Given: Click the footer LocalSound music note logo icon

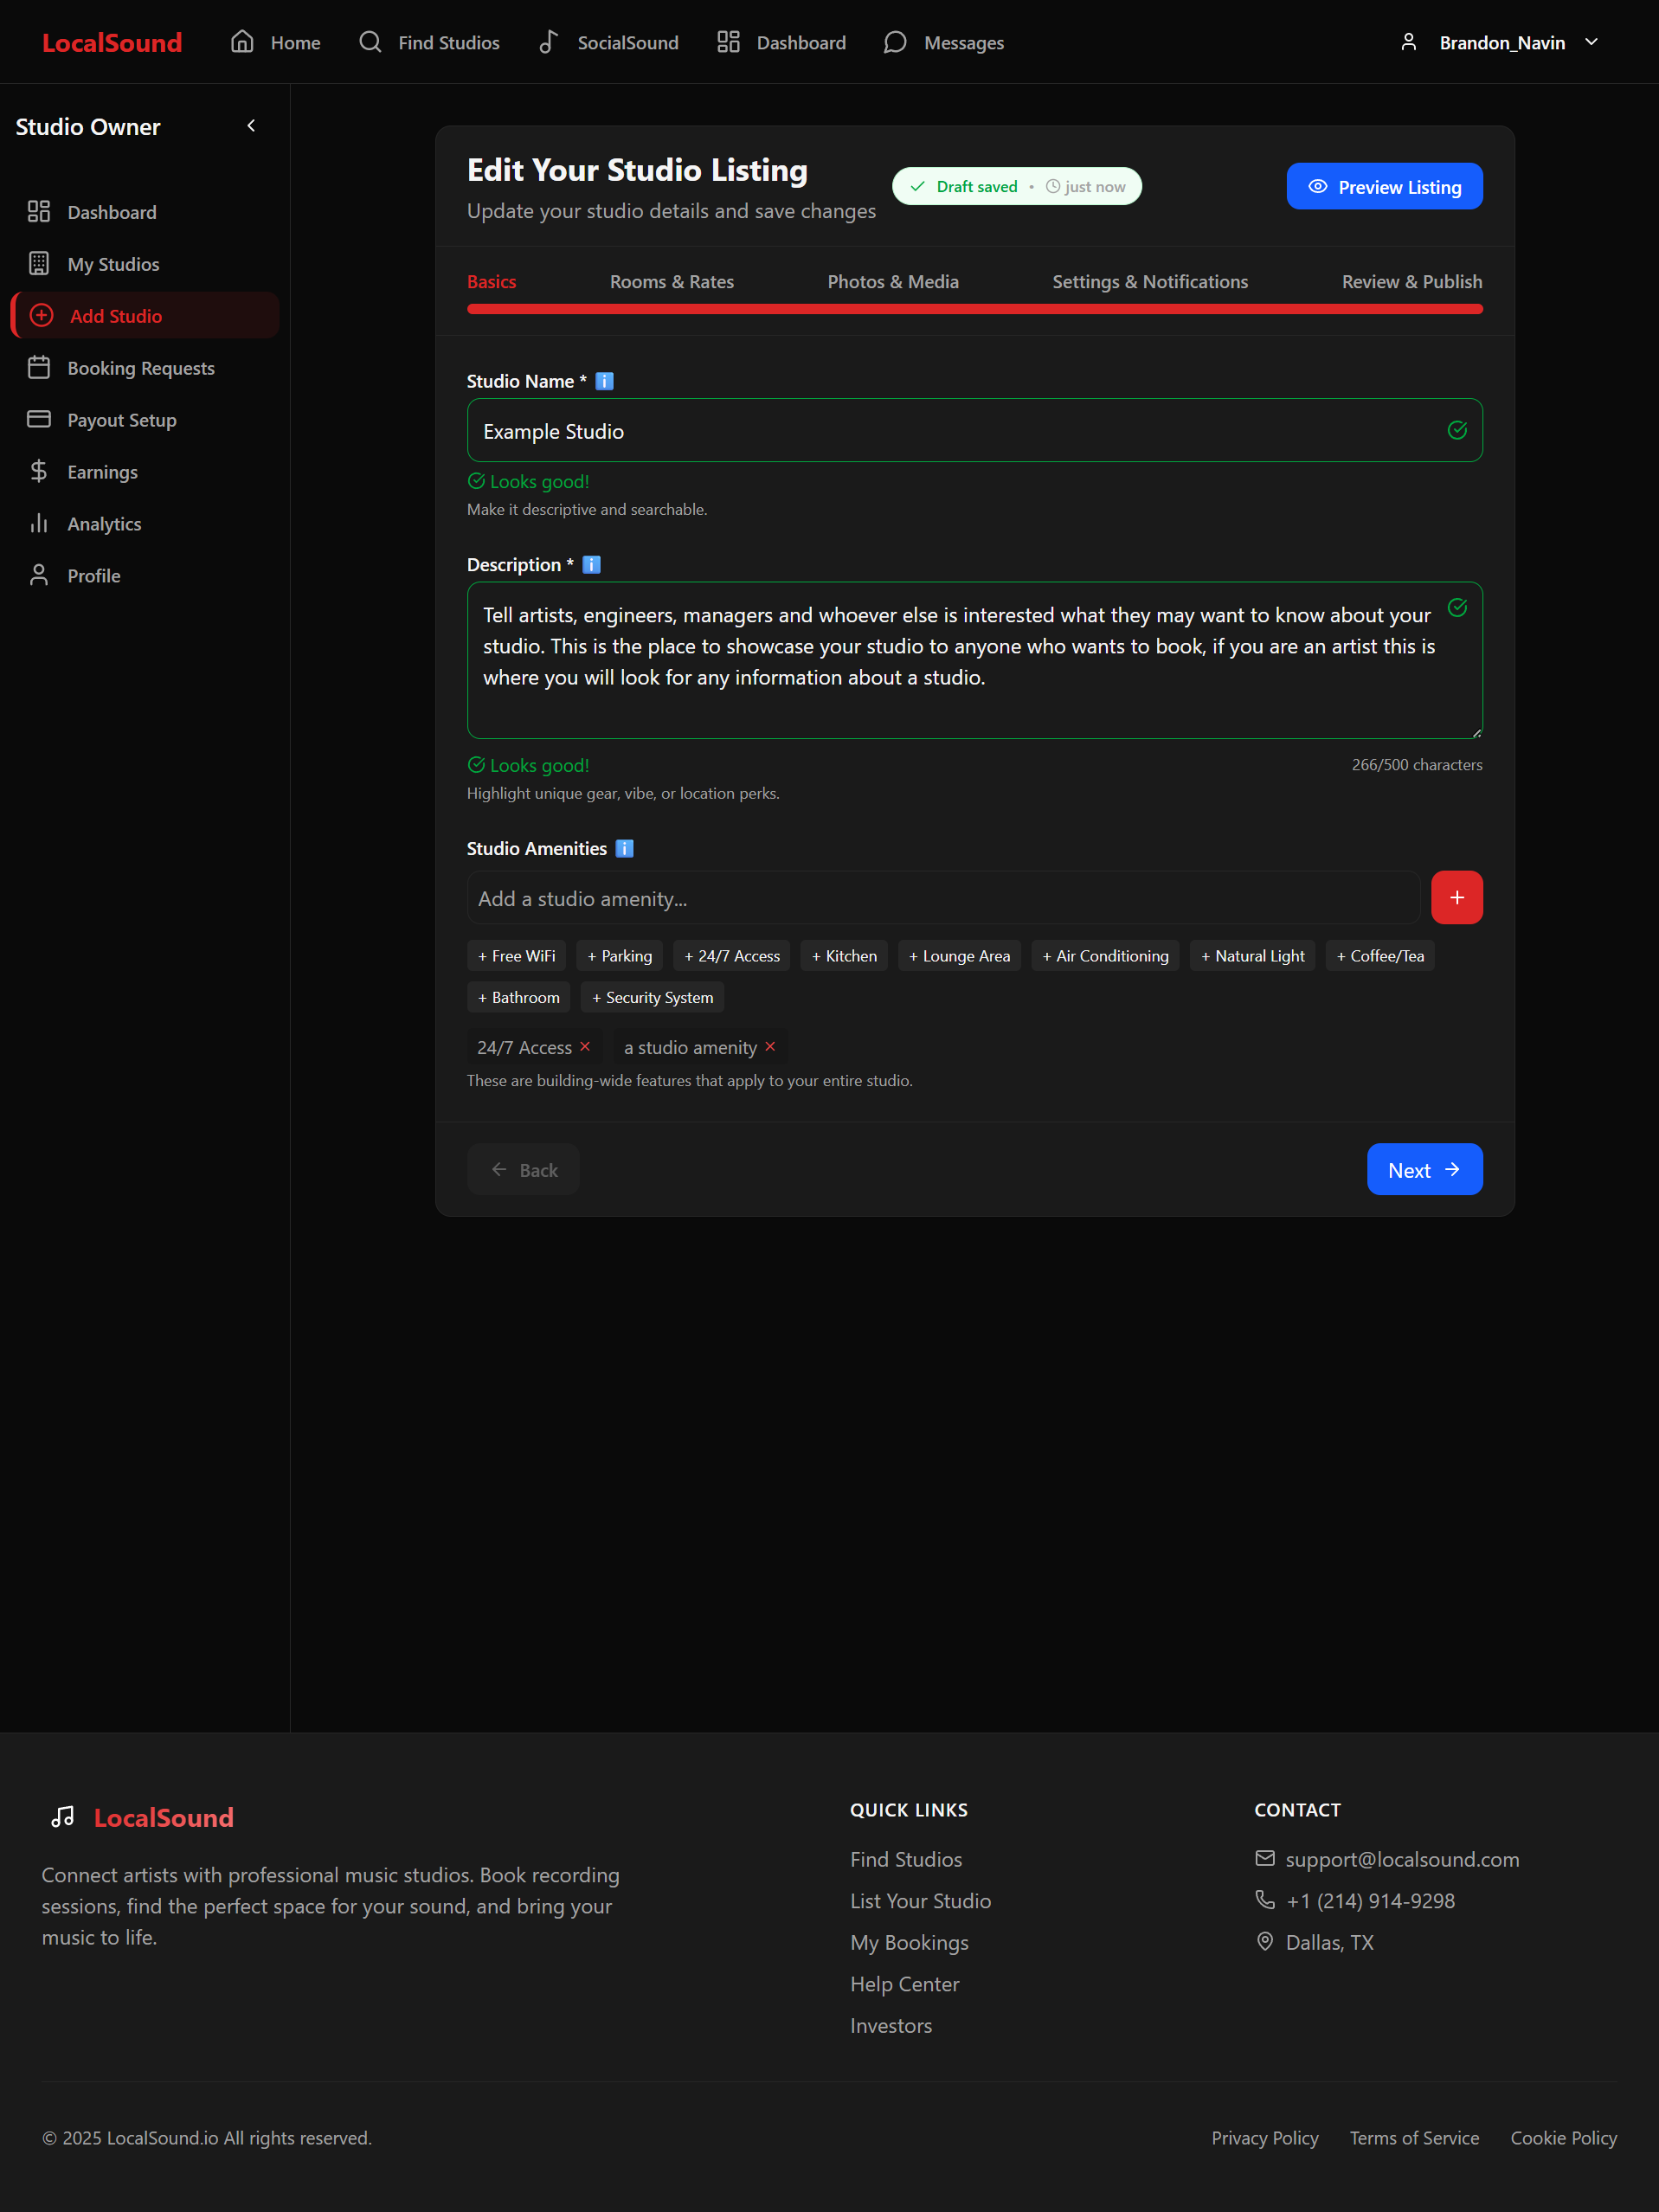Looking at the screenshot, I should tap(63, 1816).
